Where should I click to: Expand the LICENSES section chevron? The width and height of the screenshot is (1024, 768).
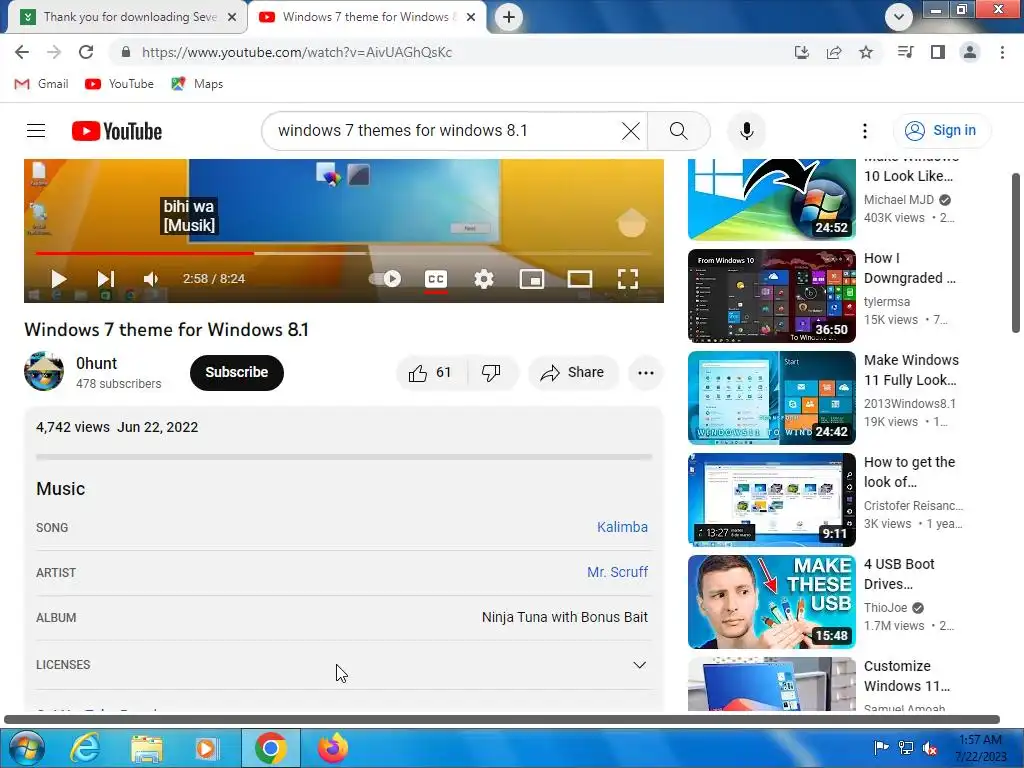click(639, 665)
